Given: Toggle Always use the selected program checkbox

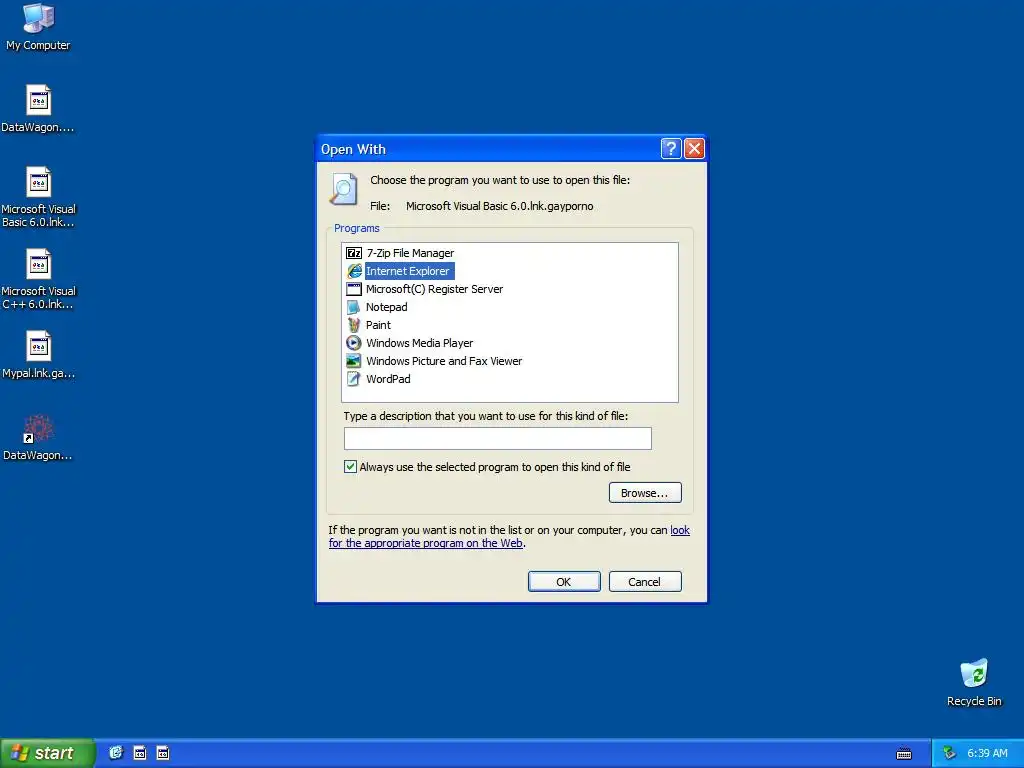Looking at the screenshot, I should [x=351, y=466].
